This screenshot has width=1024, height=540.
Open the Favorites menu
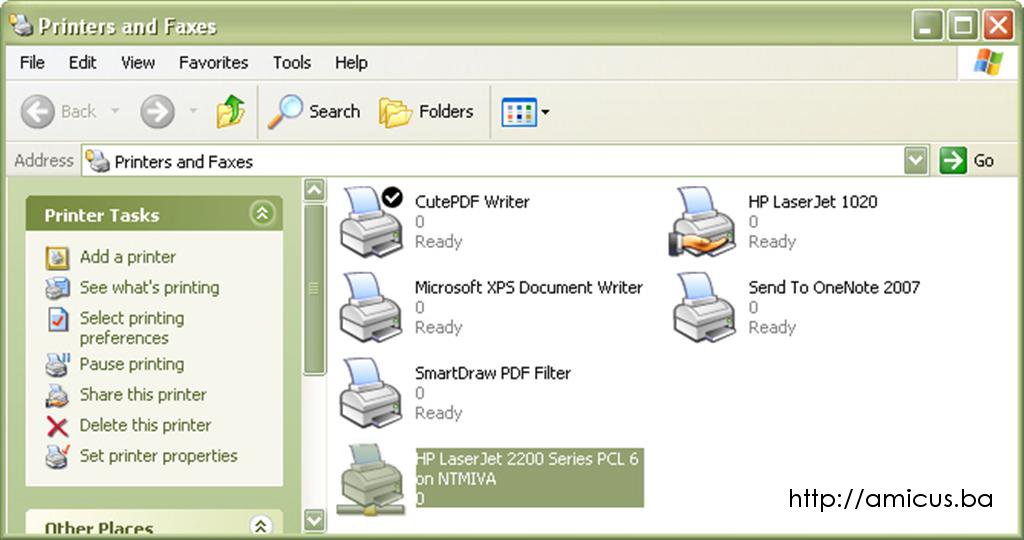click(214, 63)
